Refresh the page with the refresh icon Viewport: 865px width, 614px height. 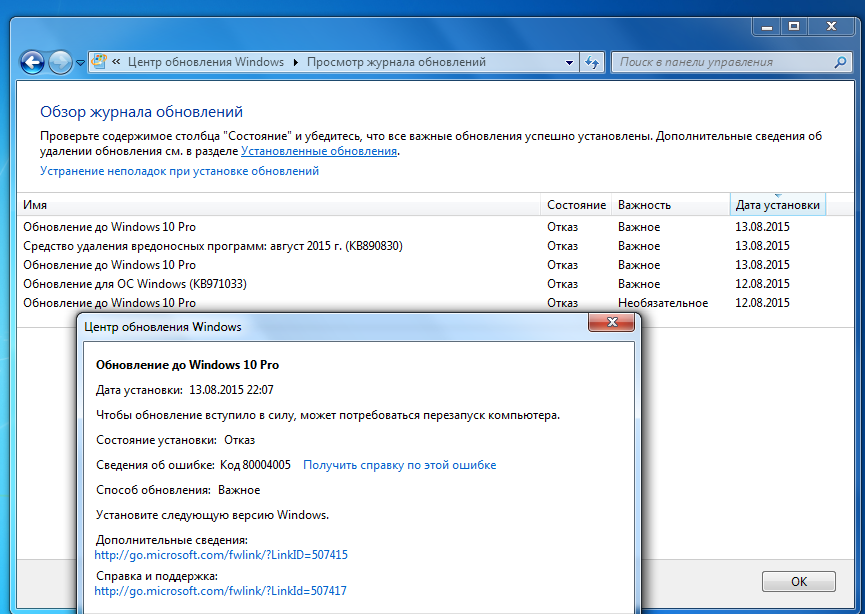coord(592,62)
